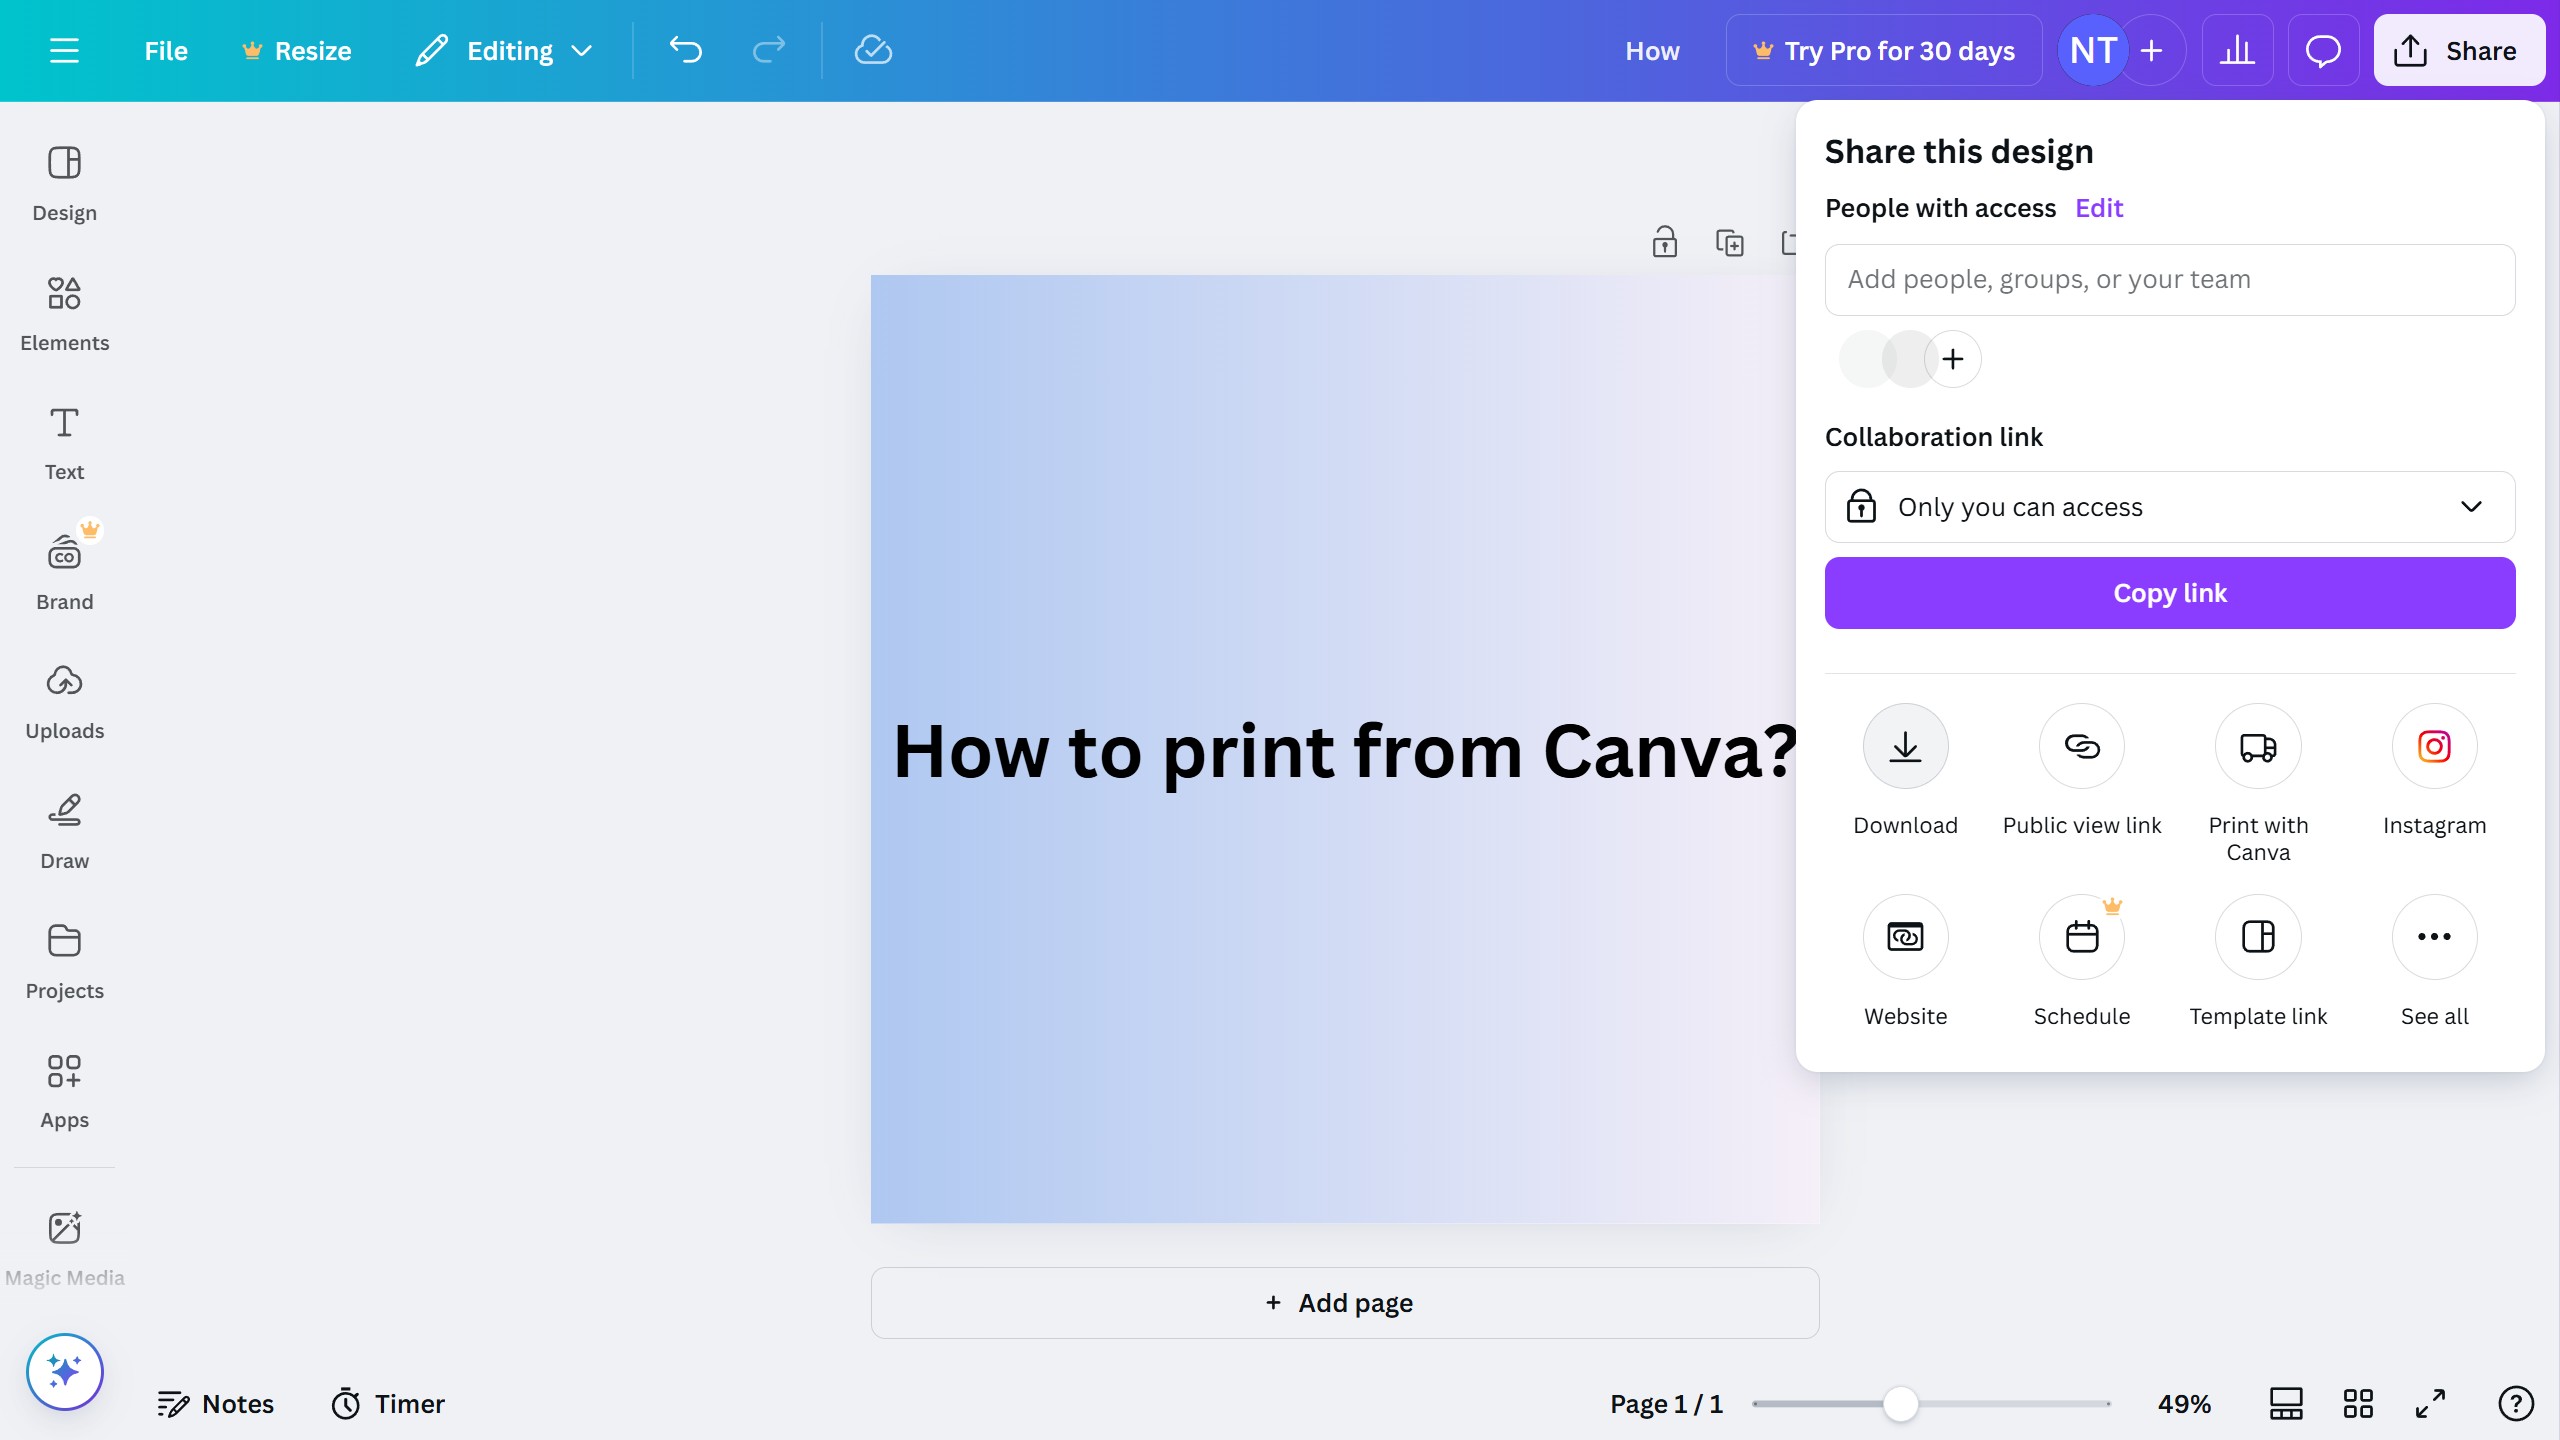
Task: Enter fullscreen present mode icon
Action: tap(2430, 1403)
